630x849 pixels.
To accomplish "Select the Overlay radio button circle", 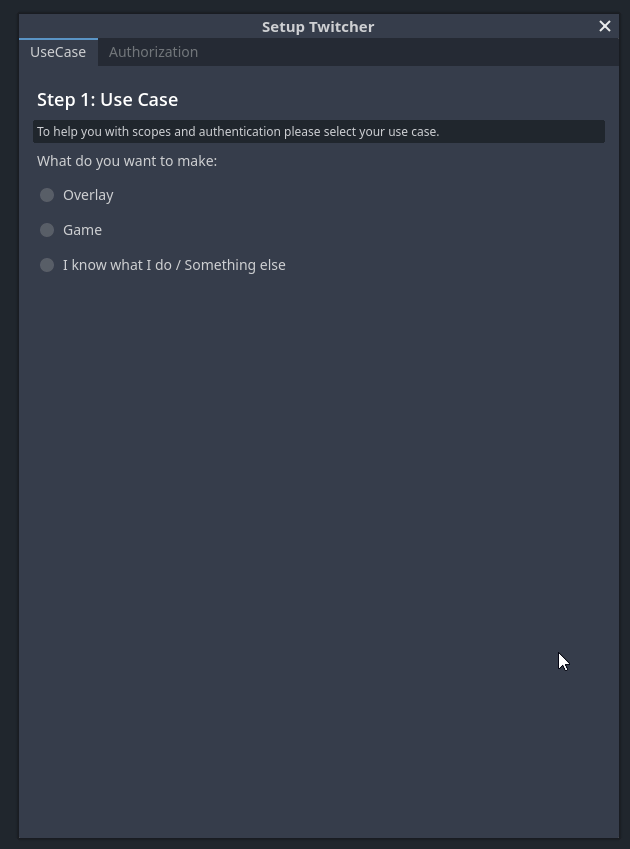I will point(47,195).
